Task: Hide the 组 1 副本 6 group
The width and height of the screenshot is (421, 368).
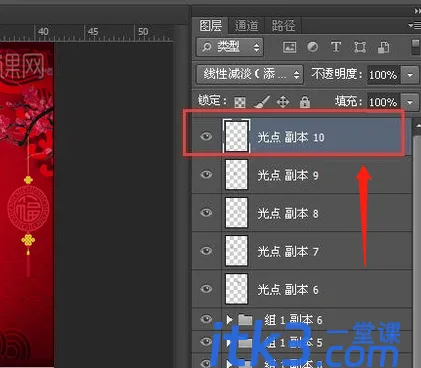Action: click(x=206, y=319)
